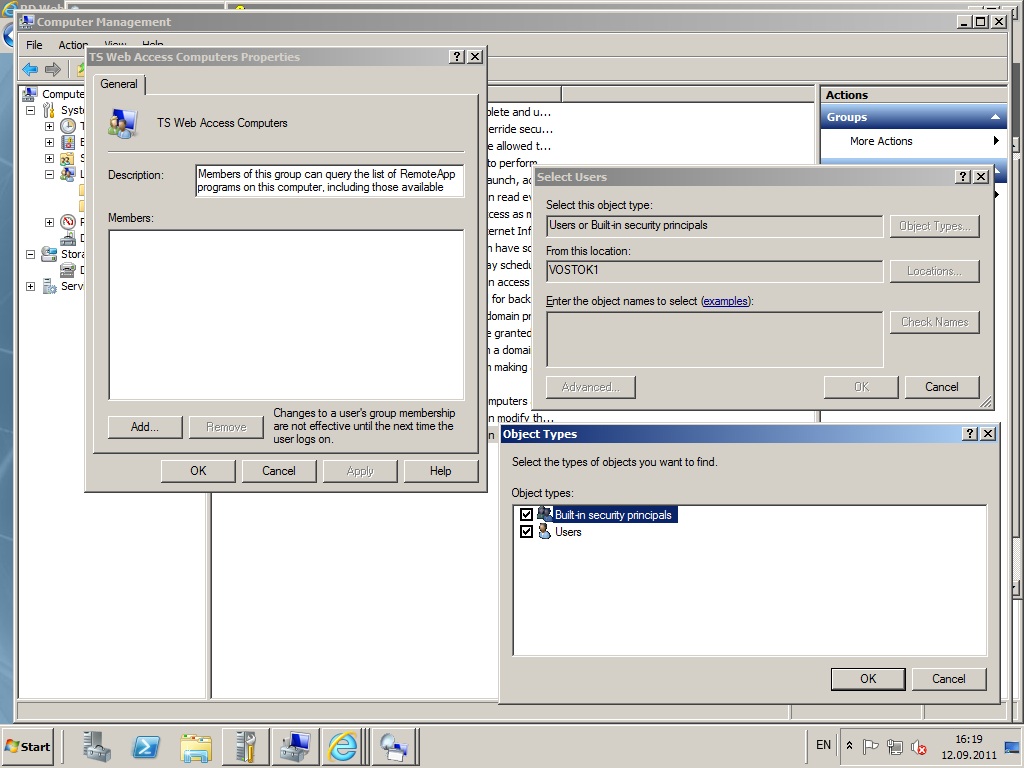Select the Built-in security principals list item
The image size is (1024, 768).
(x=612, y=515)
